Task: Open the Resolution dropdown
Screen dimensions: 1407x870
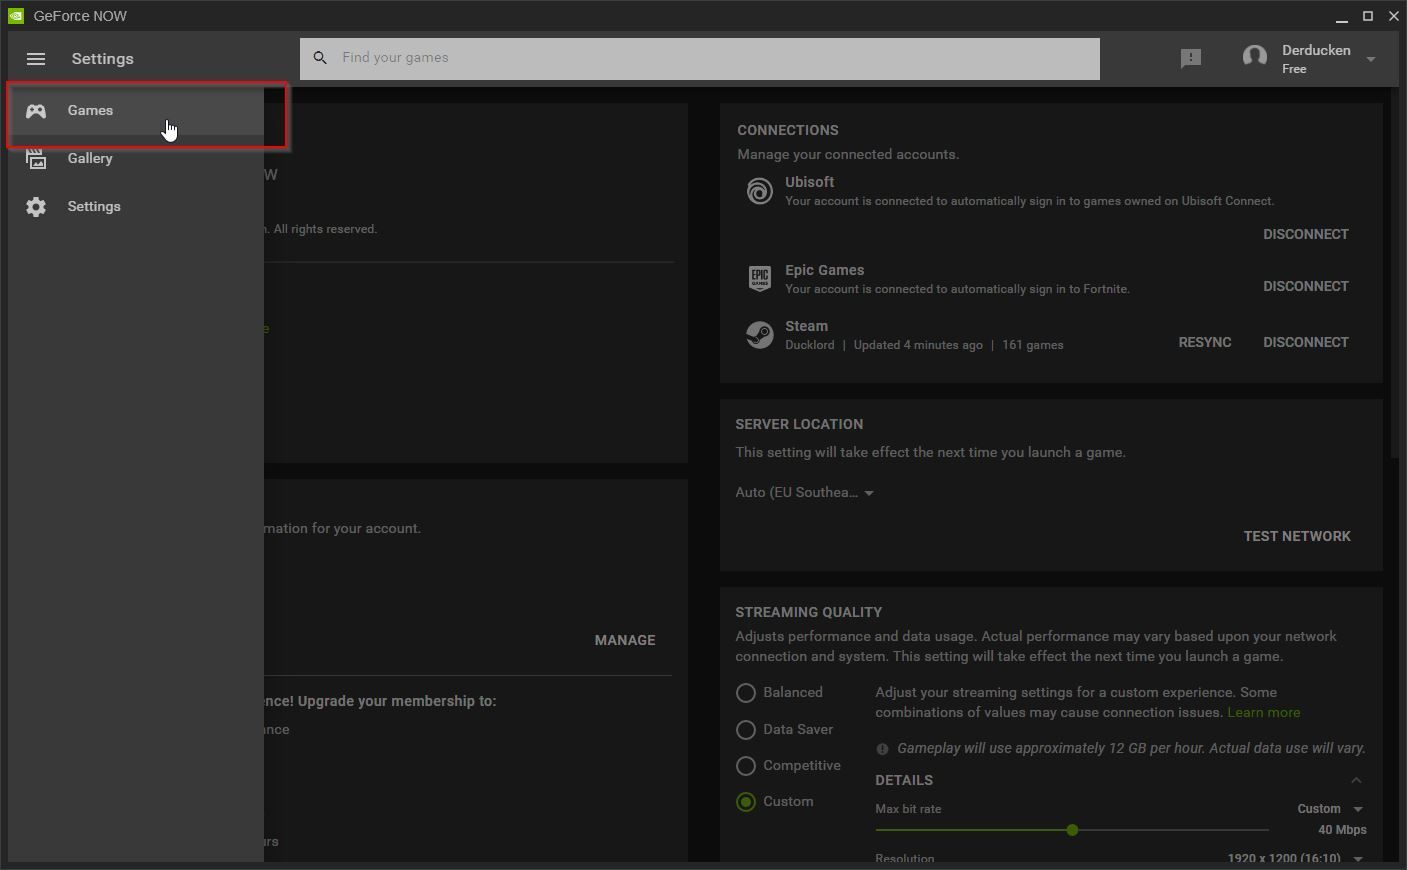Action: pos(1296,859)
